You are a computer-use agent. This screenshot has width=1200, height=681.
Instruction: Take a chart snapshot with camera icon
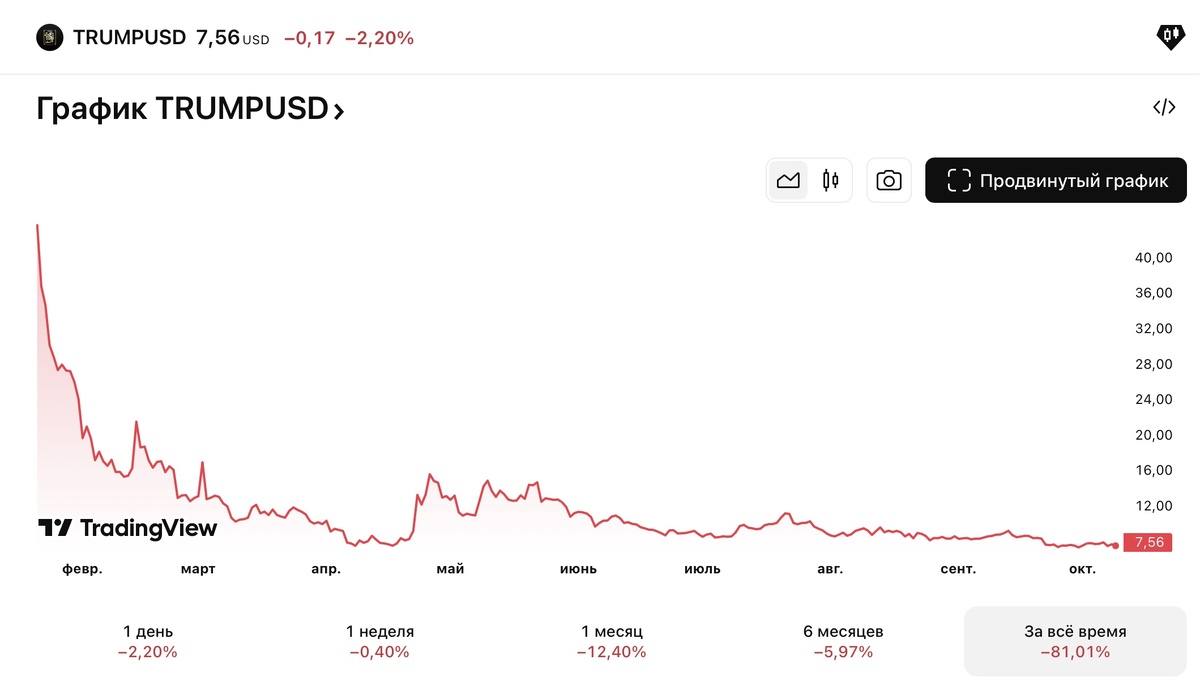[x=889, y=180]
